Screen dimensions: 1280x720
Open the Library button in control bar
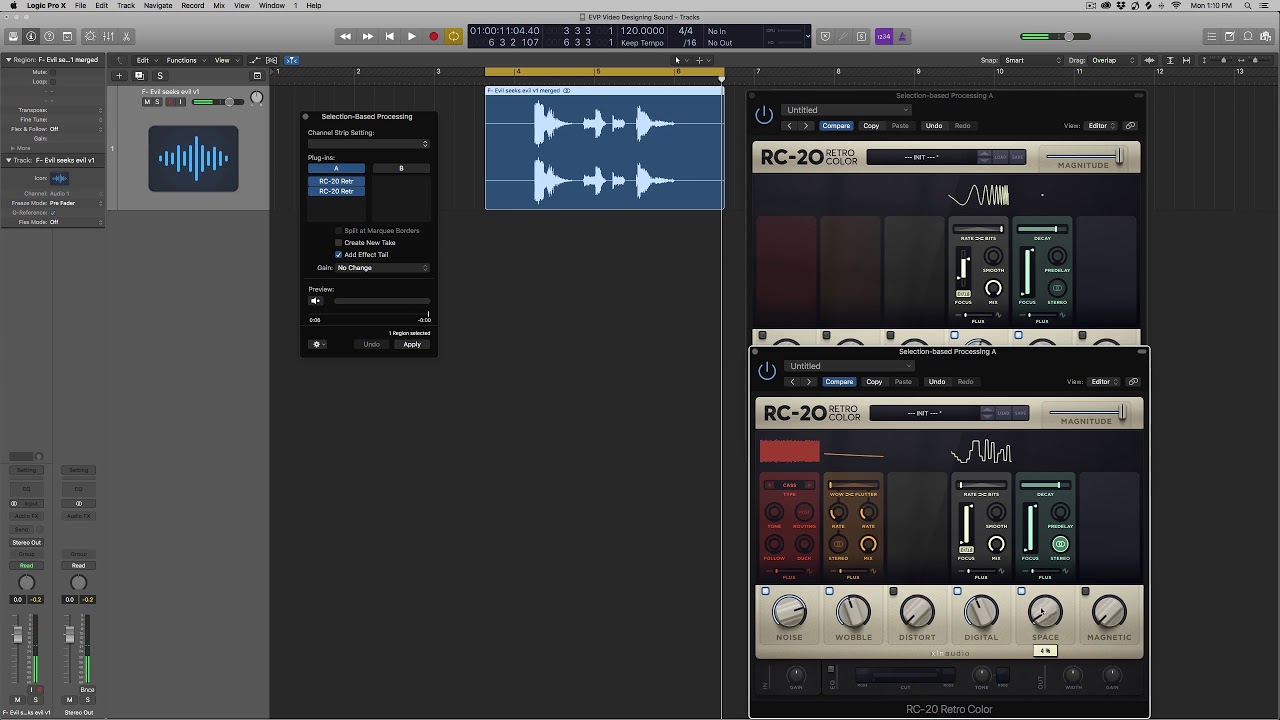pyautogui.click(x=13, y=37)
